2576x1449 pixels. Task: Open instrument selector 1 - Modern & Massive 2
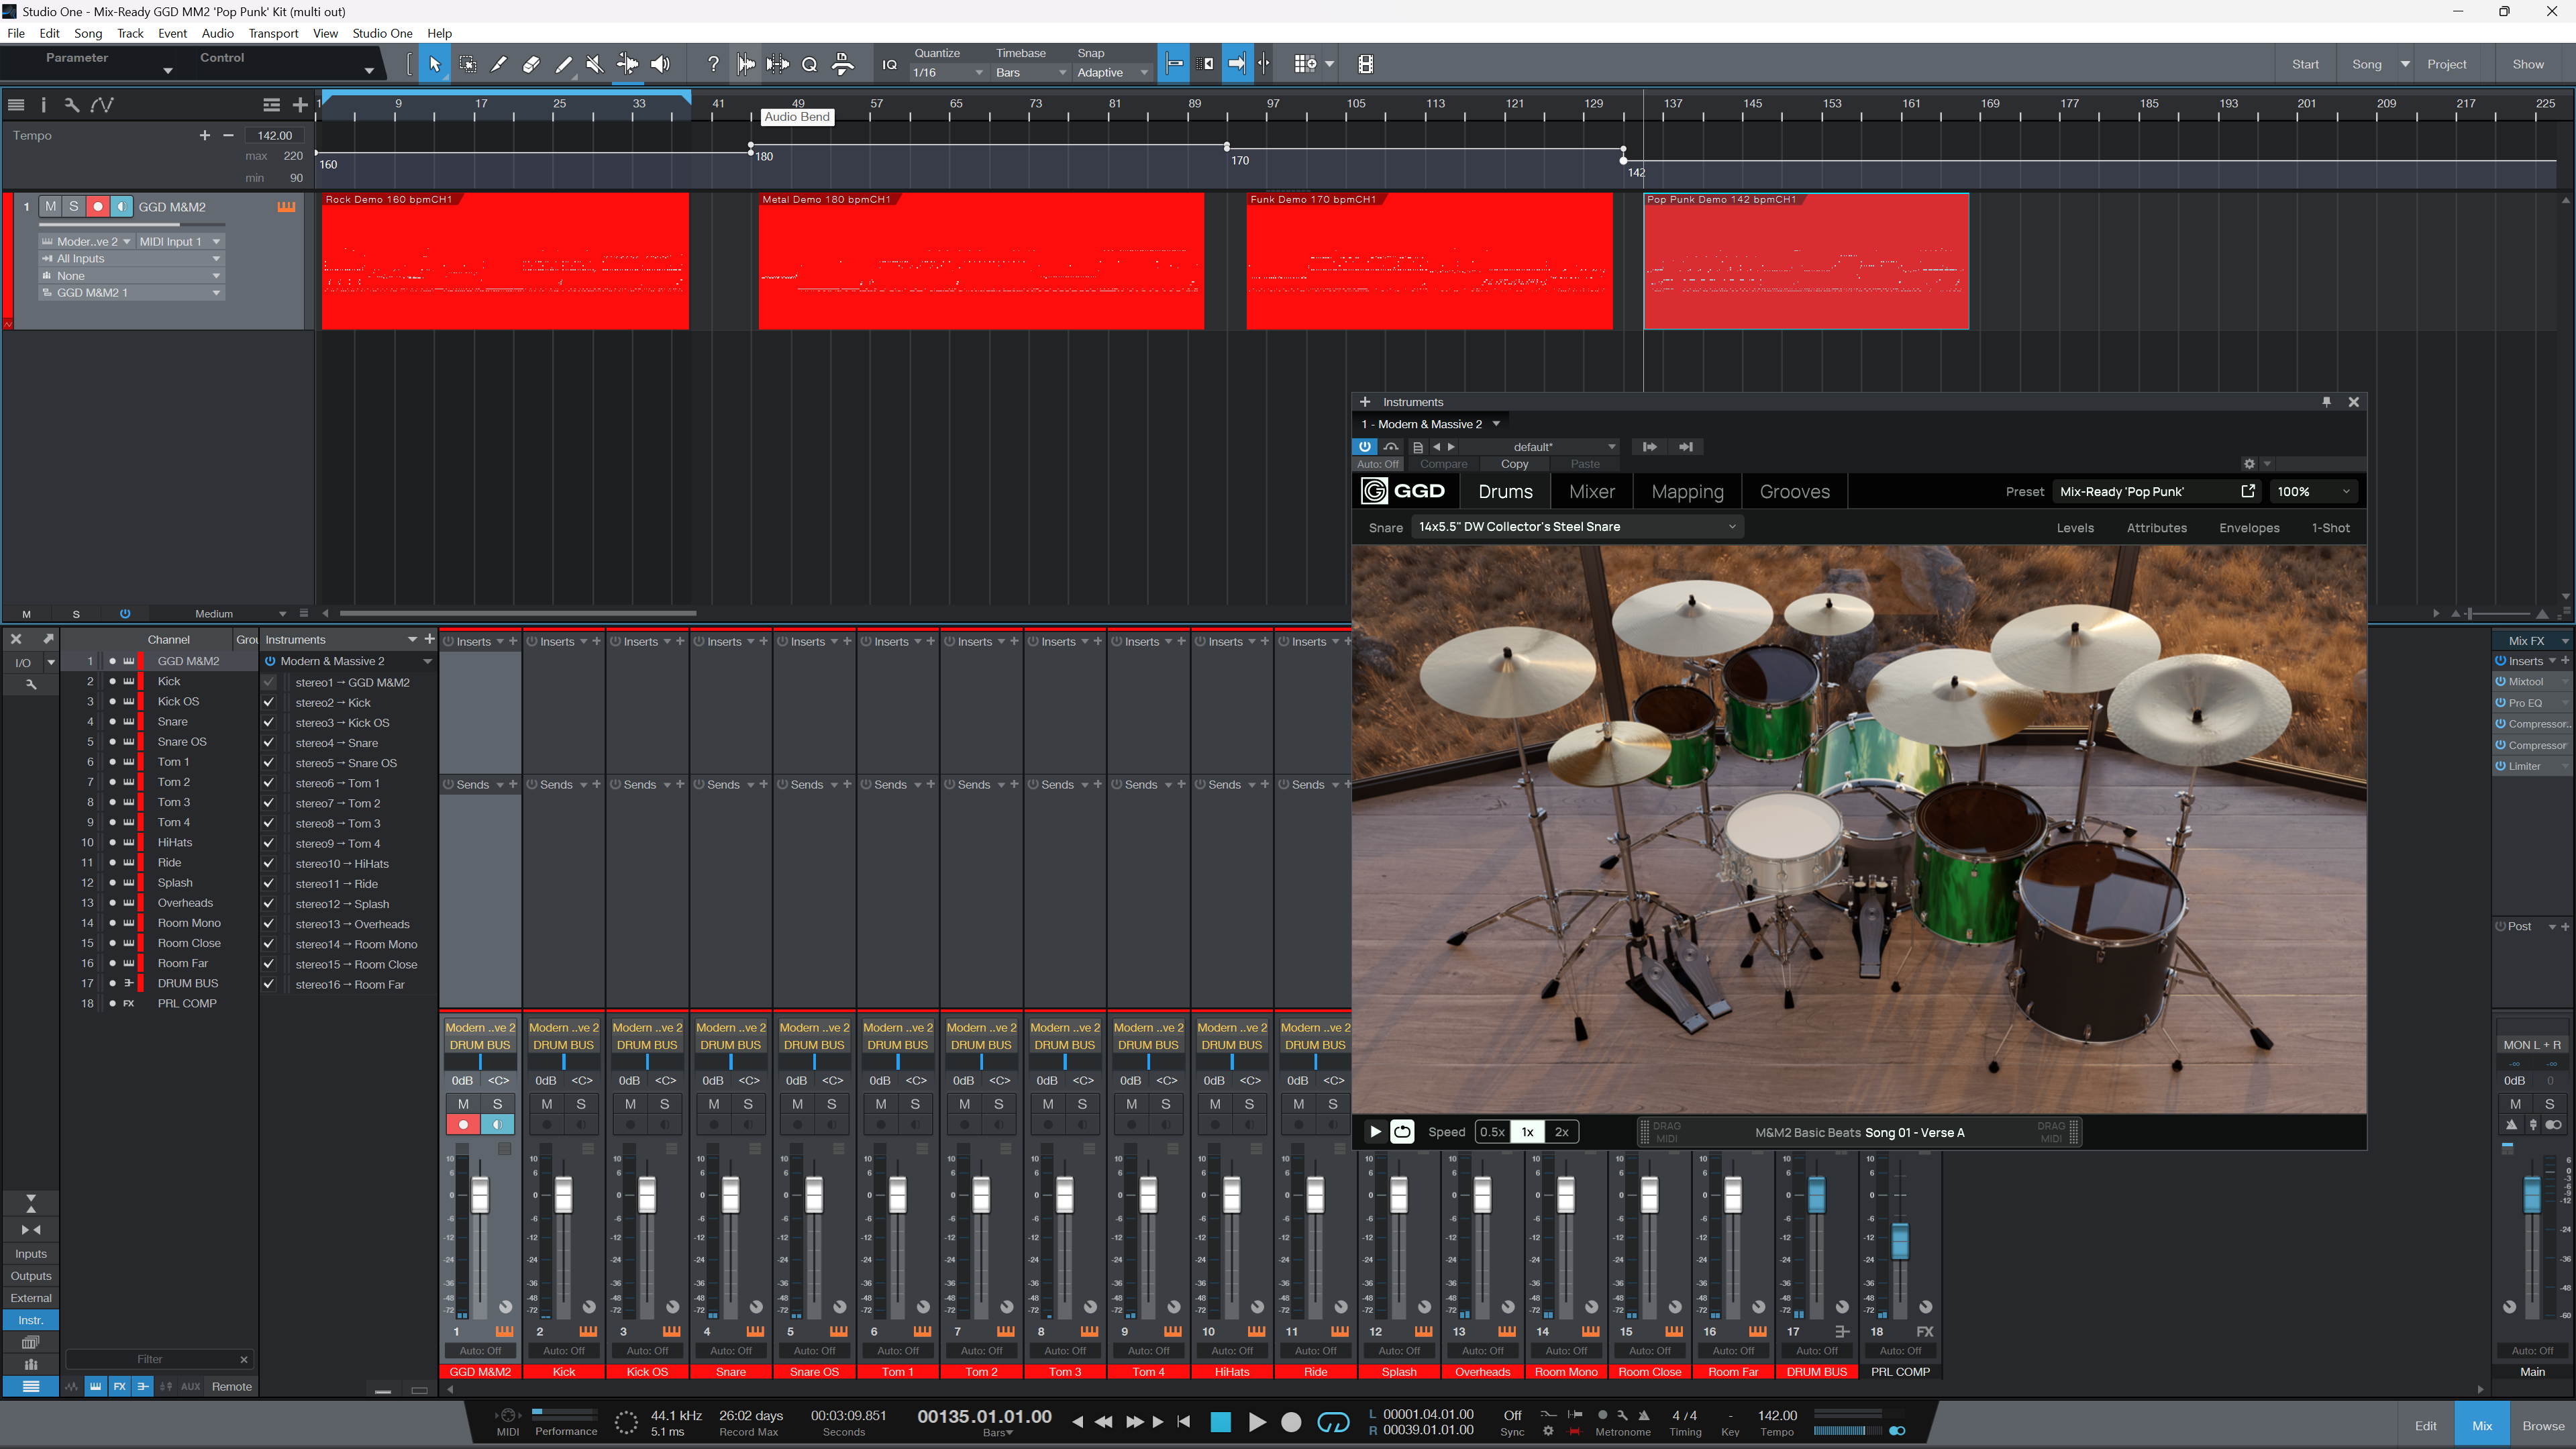click(x=1430, y=424)
